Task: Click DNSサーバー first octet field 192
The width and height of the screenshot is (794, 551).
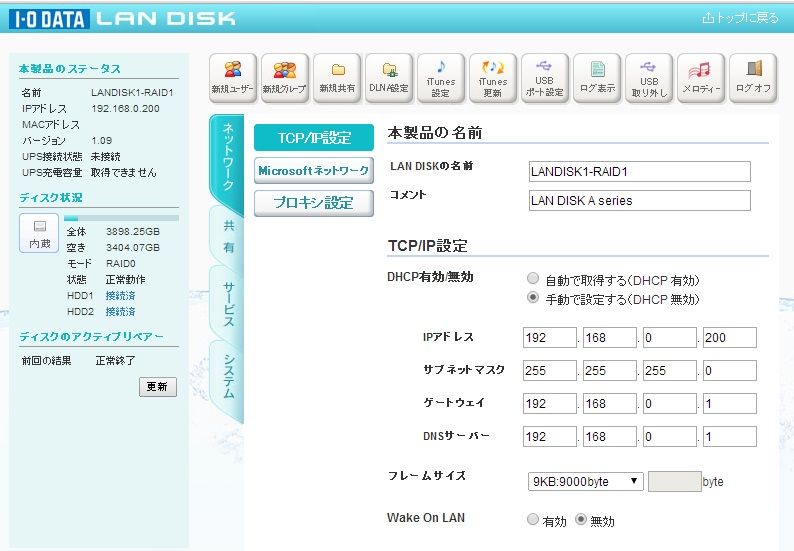Action: pyautogui.click(x=549, y=437)
